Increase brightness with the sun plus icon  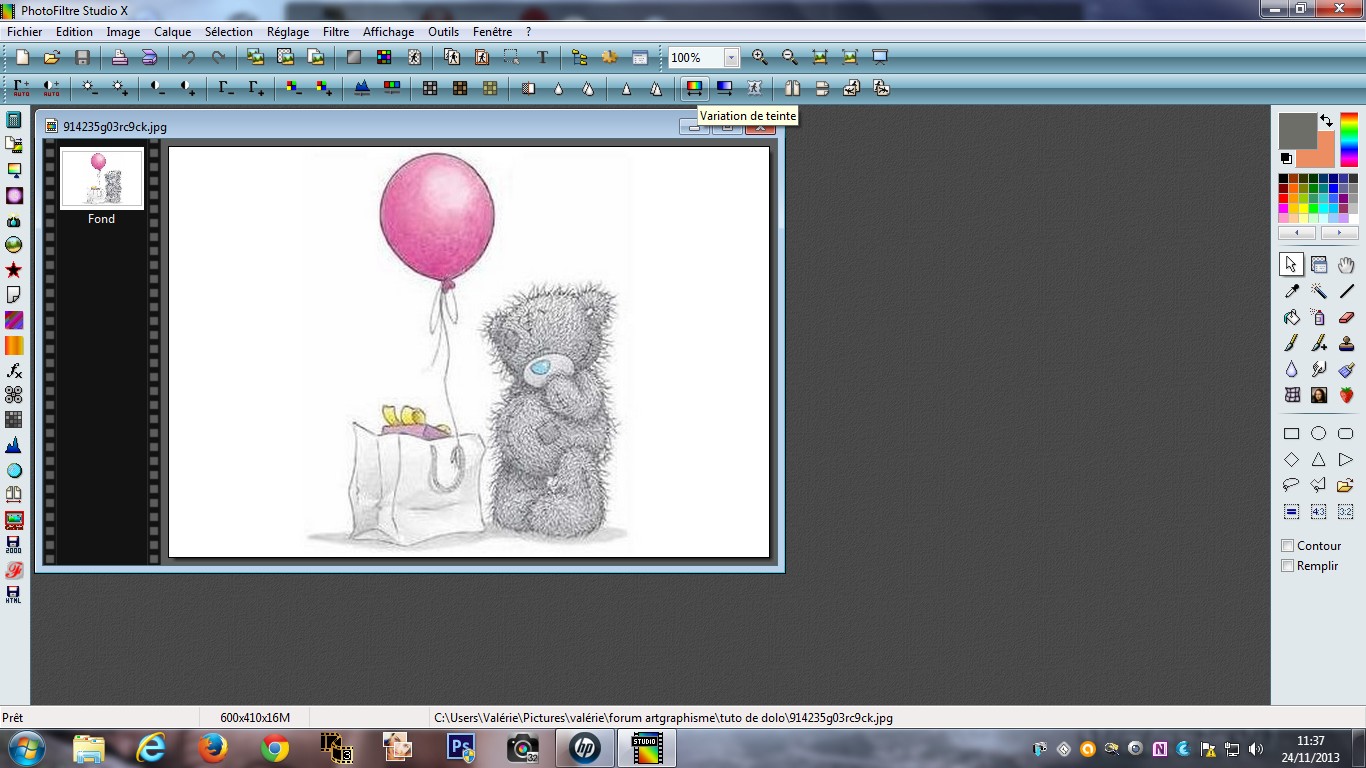click(120, 88)
